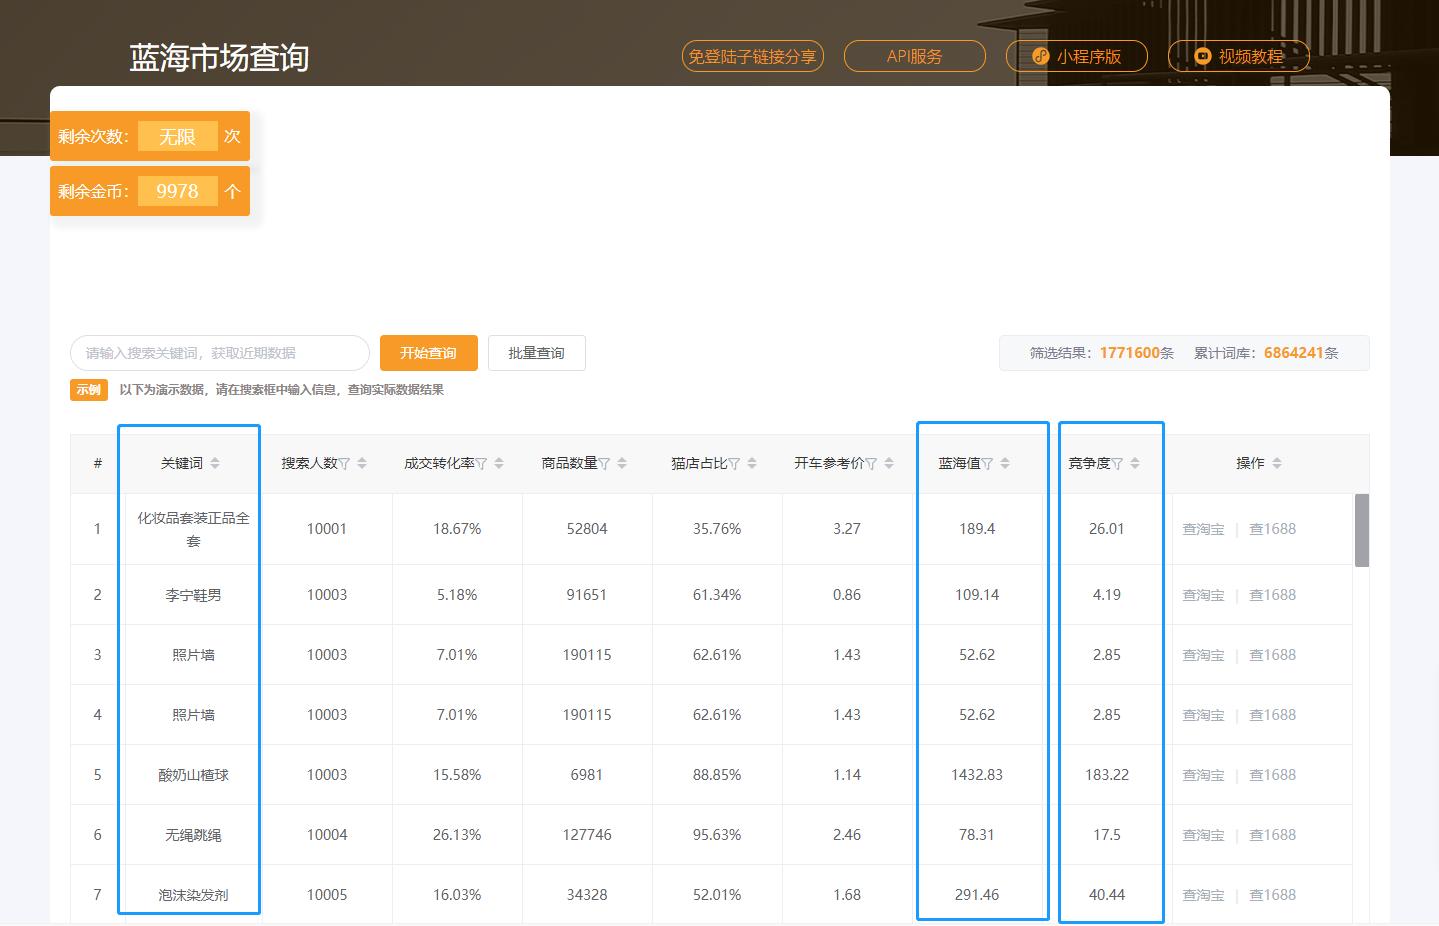Open the filter on 猫店占比 column

[736, 462]
